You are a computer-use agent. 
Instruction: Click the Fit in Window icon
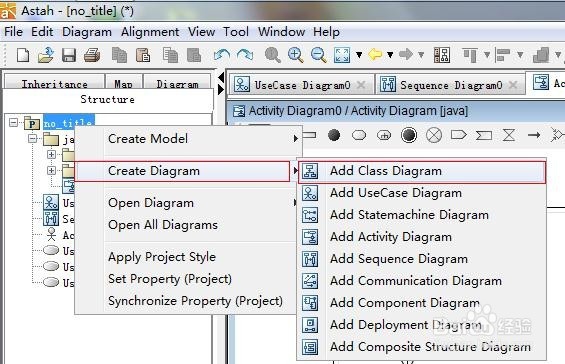click(342, 55)
